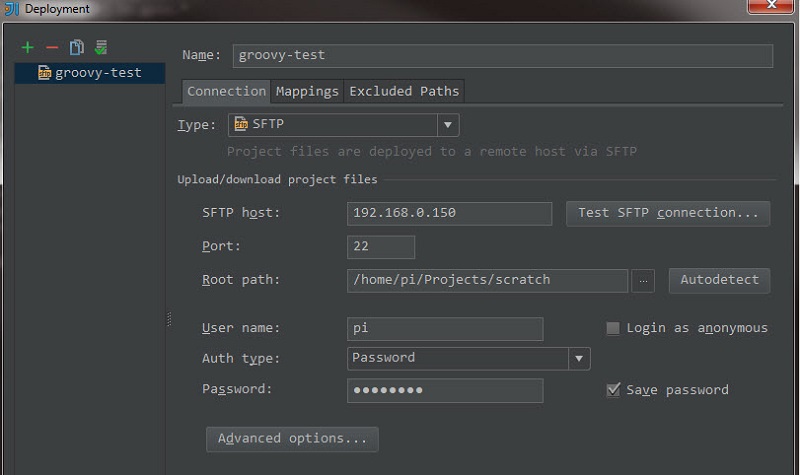Switch to the Mappings tab

point(307,92)
